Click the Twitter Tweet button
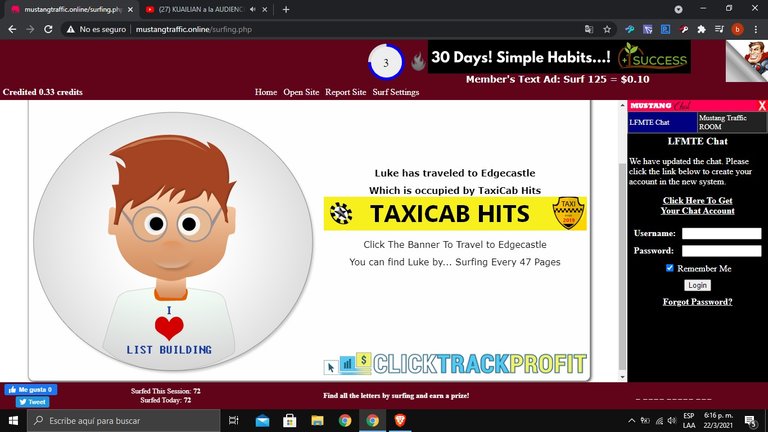The height and width of the screenshot is (432, 768). click(32, 402)
